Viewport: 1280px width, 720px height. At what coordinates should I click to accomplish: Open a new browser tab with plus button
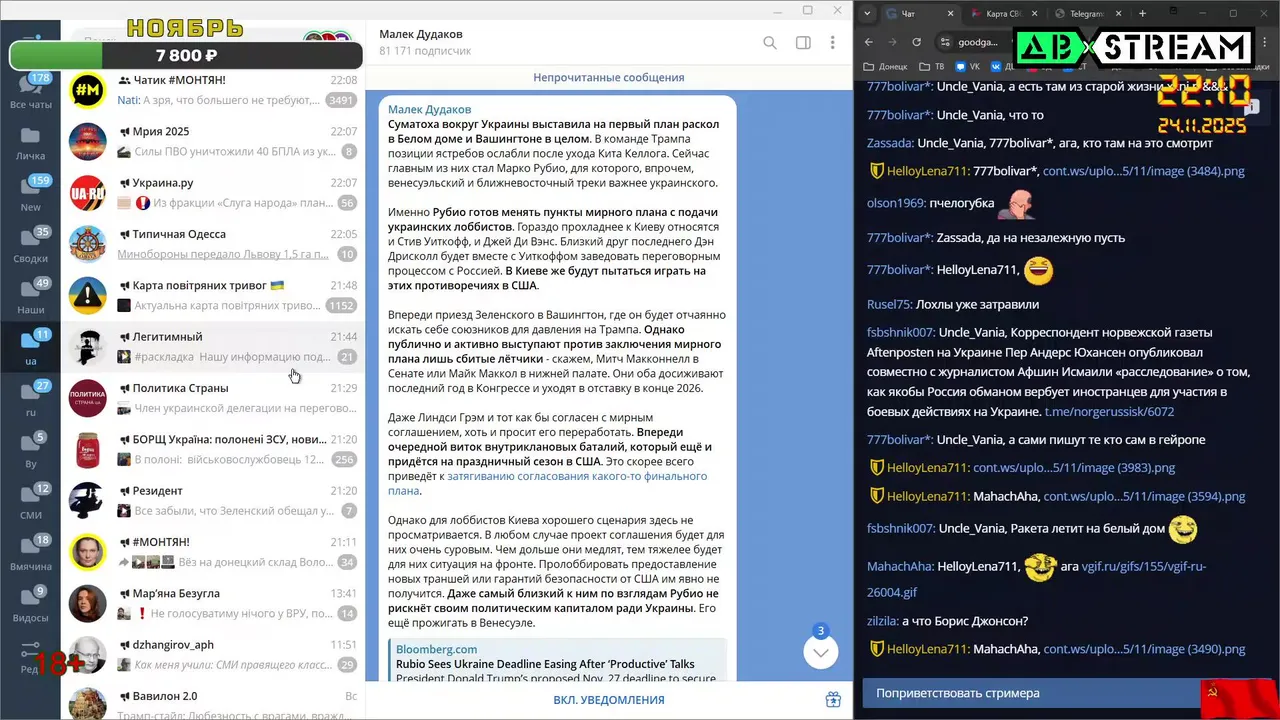point(1142,13)
